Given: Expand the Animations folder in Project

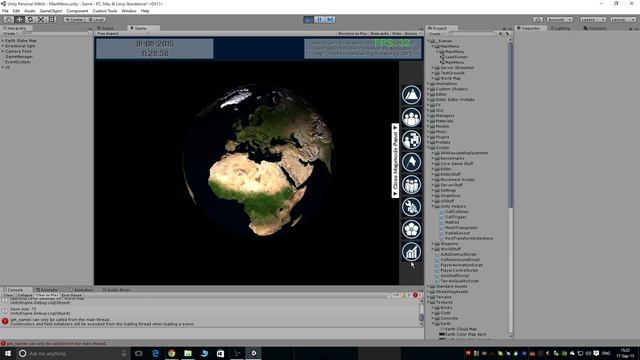Looking at the screenshot, I should (429, 84).
